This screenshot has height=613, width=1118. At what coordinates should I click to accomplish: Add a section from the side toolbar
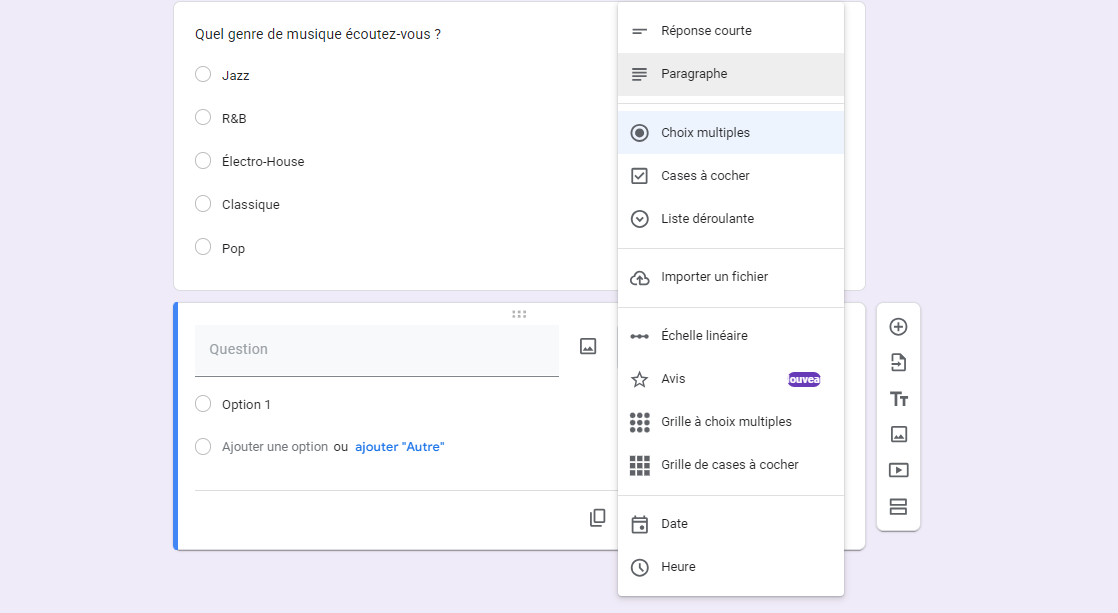898,506
